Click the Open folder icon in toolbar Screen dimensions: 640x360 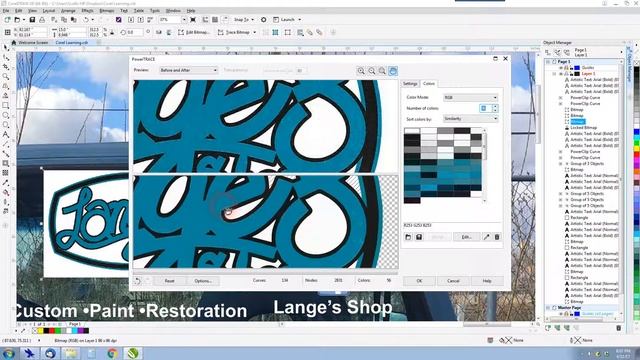[17, 20]
